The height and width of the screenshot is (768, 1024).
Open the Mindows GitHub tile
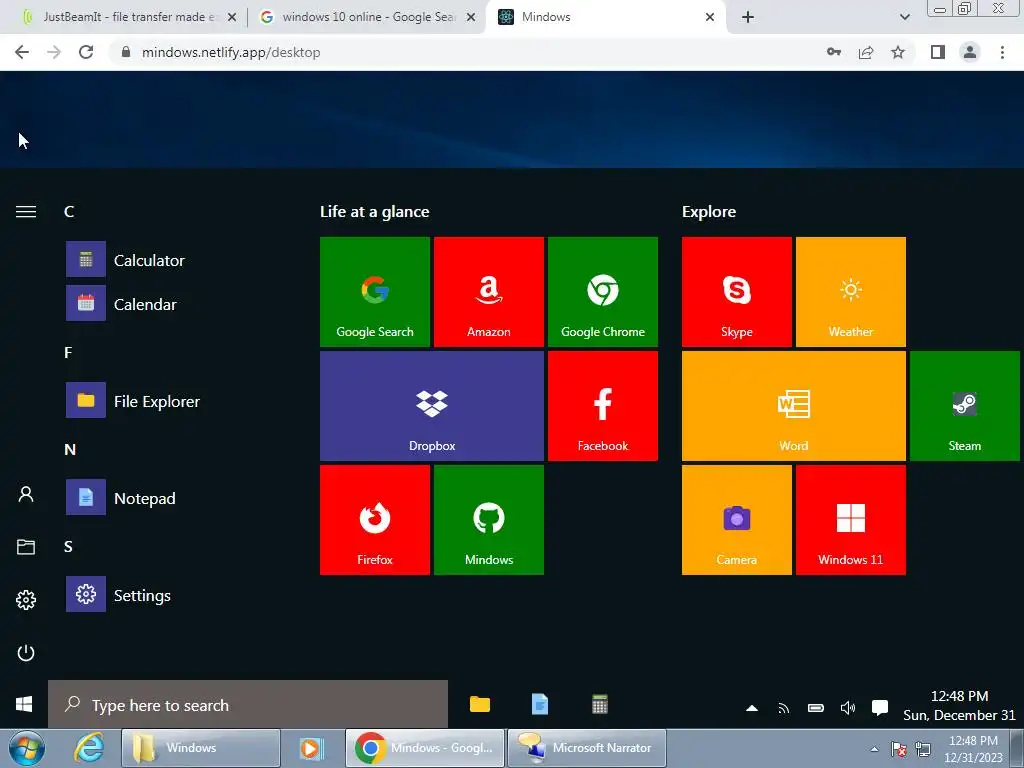(x=488, y=520)
